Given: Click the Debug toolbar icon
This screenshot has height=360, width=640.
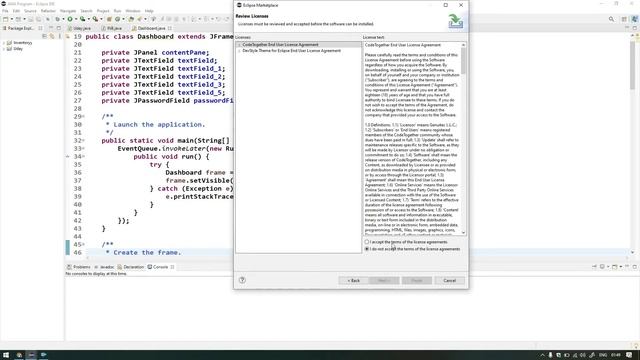Looking at the screenshot, I should pyautogui.click(x=58, y=19).
